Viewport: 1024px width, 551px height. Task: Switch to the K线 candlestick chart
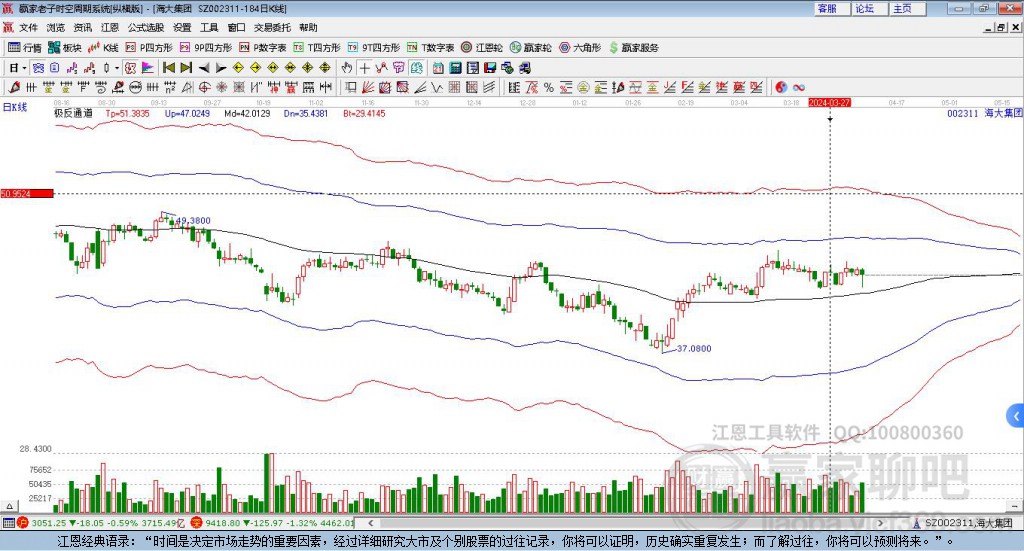(103, 48)
